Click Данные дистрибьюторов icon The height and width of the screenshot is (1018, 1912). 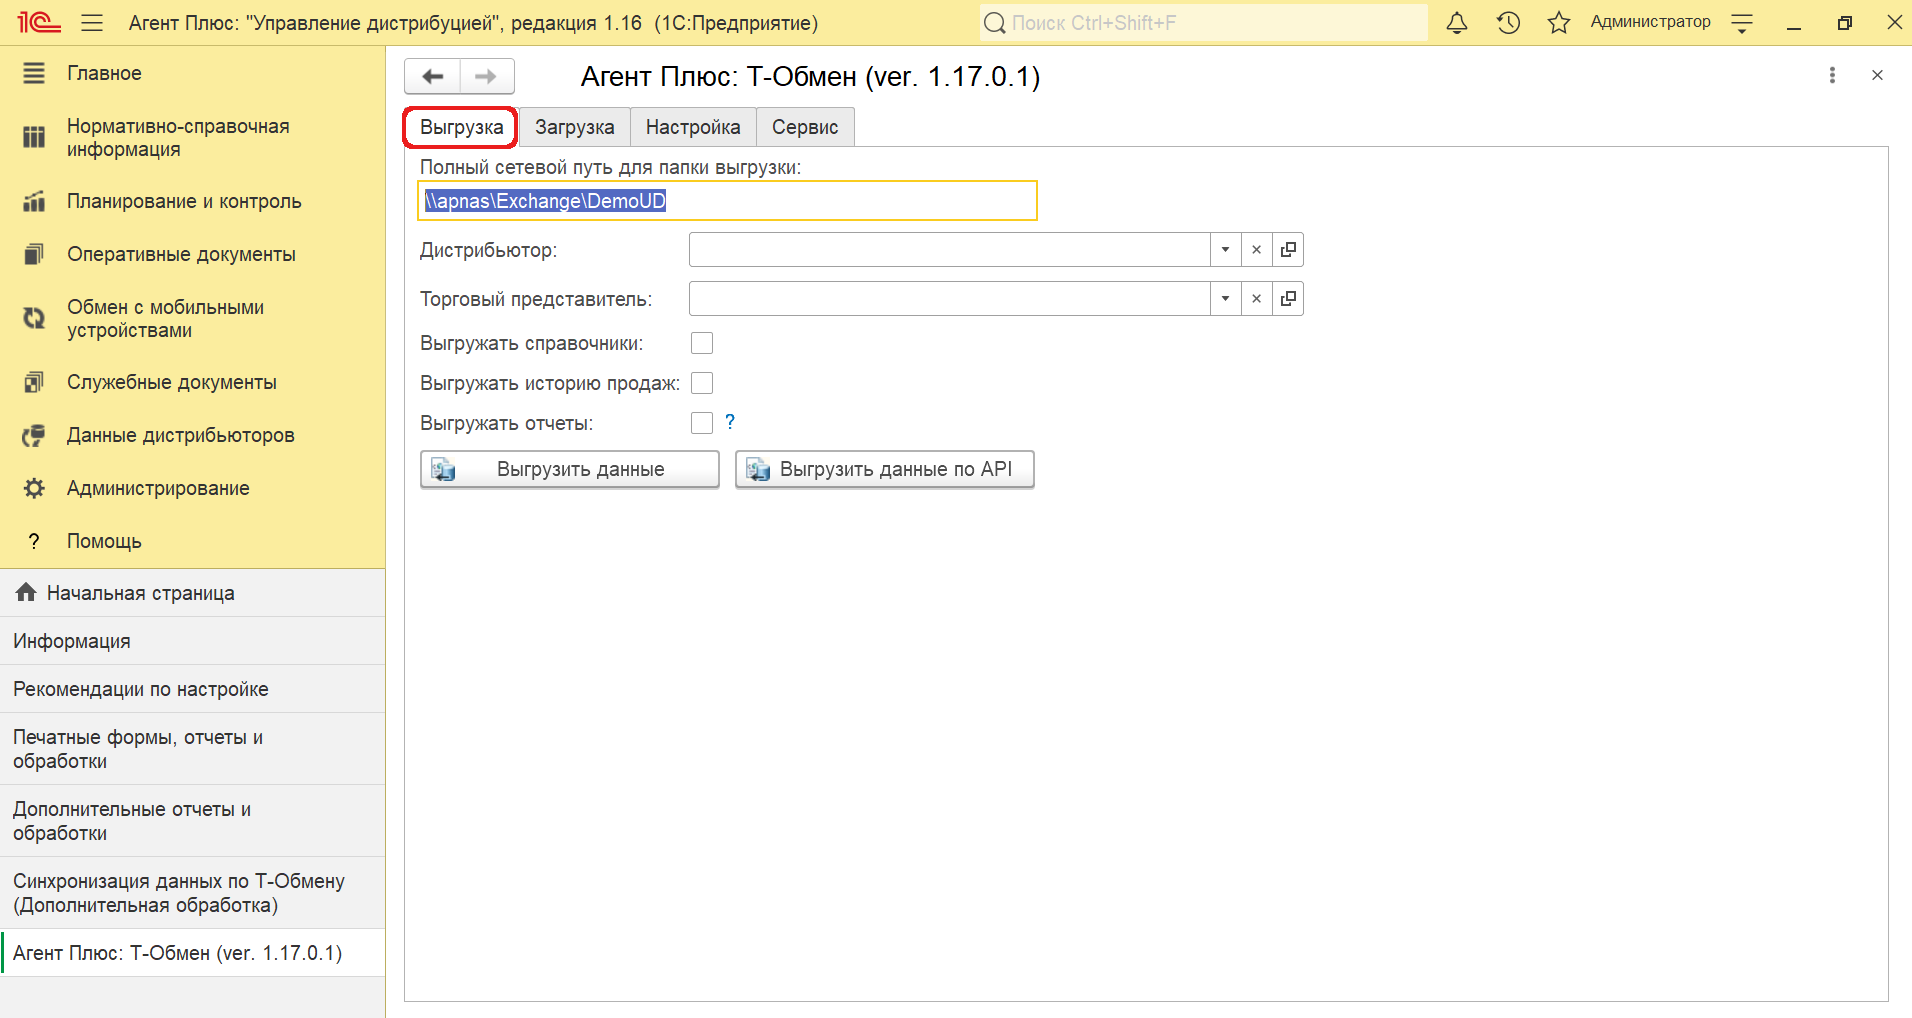click(x=34, y=435)
